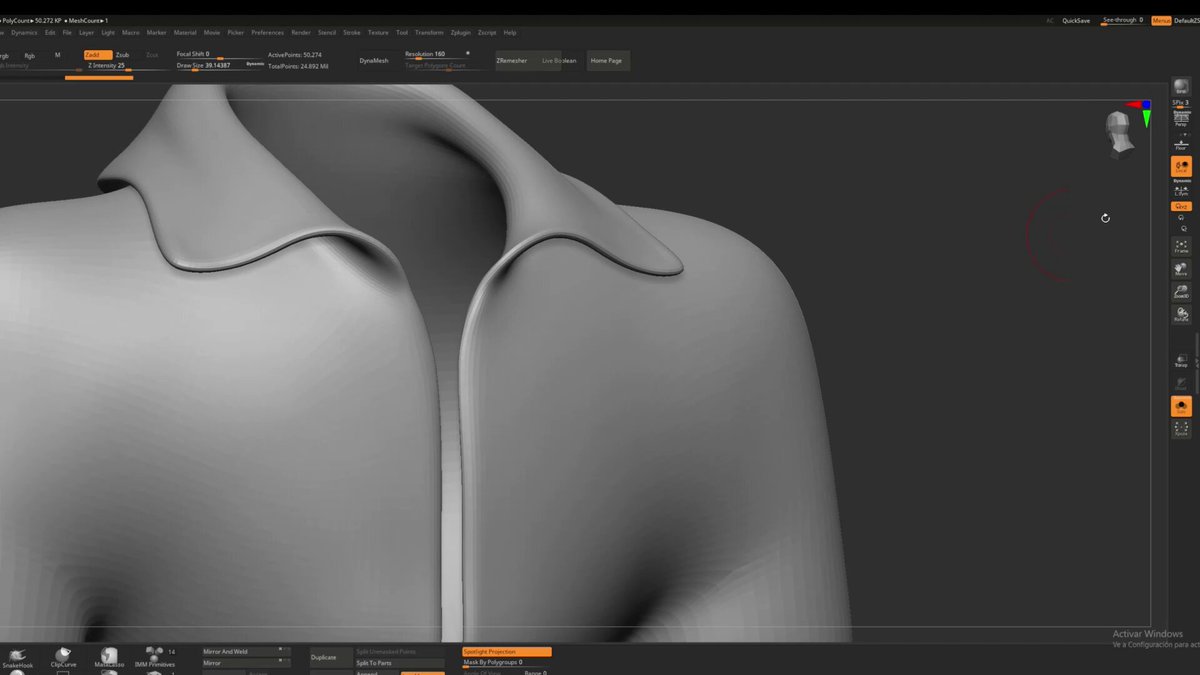Select the M material channel
This screenshot has height=675, width=1200.
(57, 55)
